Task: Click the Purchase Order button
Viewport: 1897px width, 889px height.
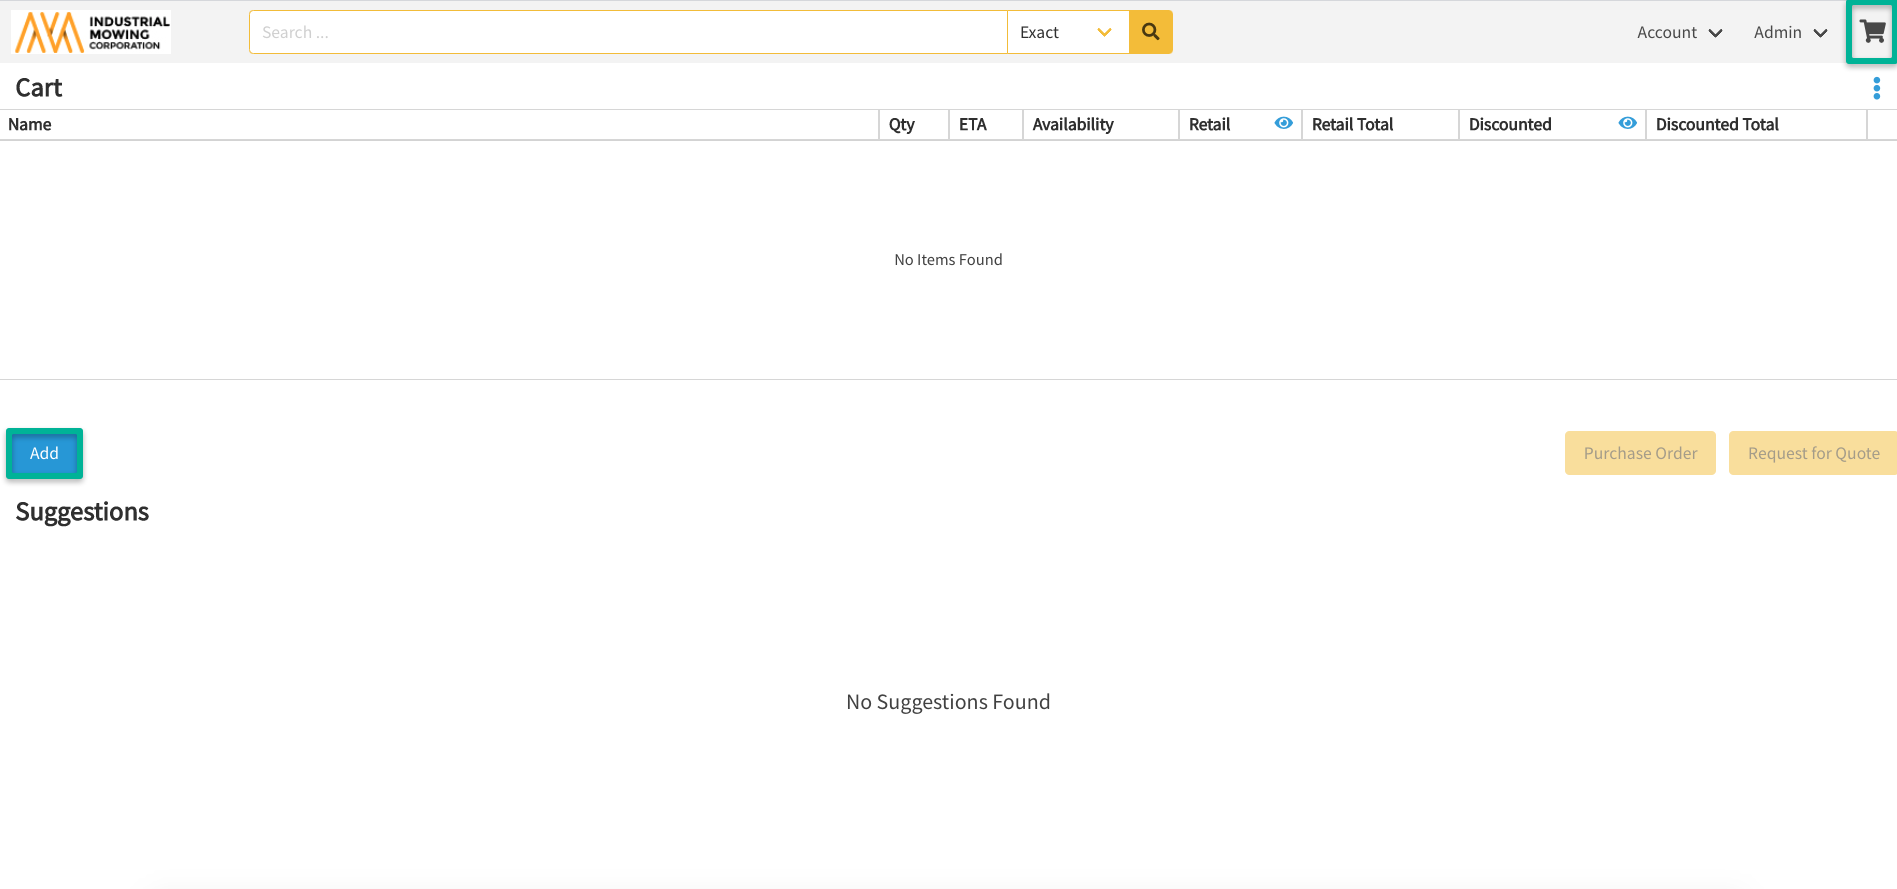Action: [x=1640, y=453]
